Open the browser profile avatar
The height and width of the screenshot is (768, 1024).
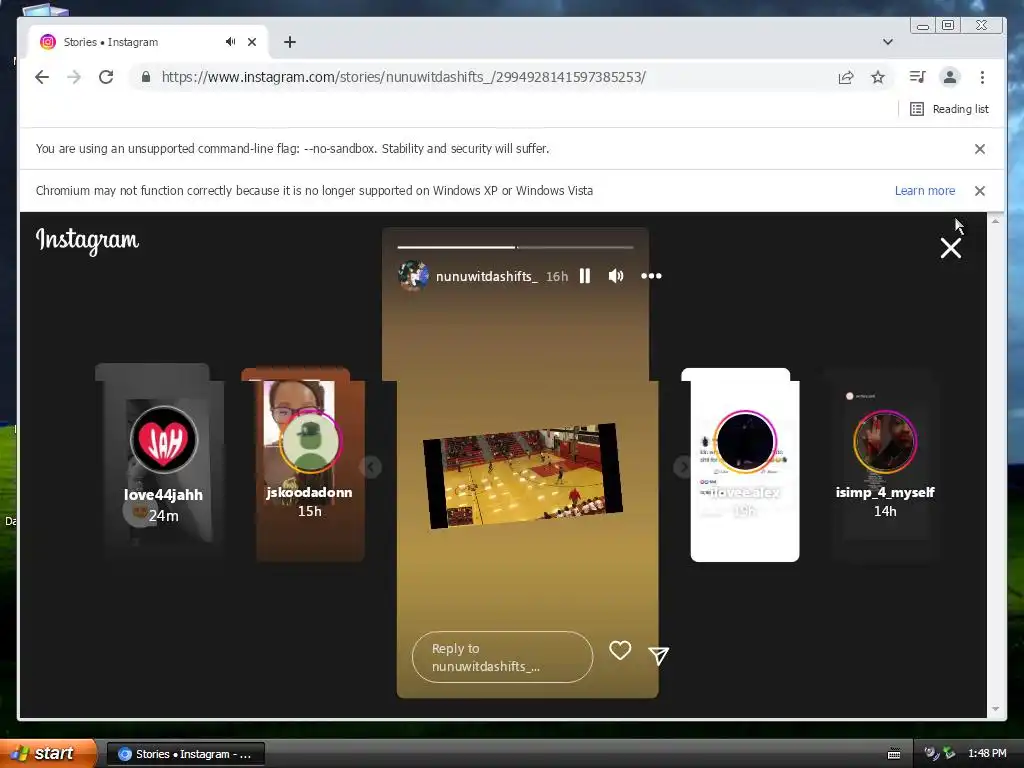(950, 77)
